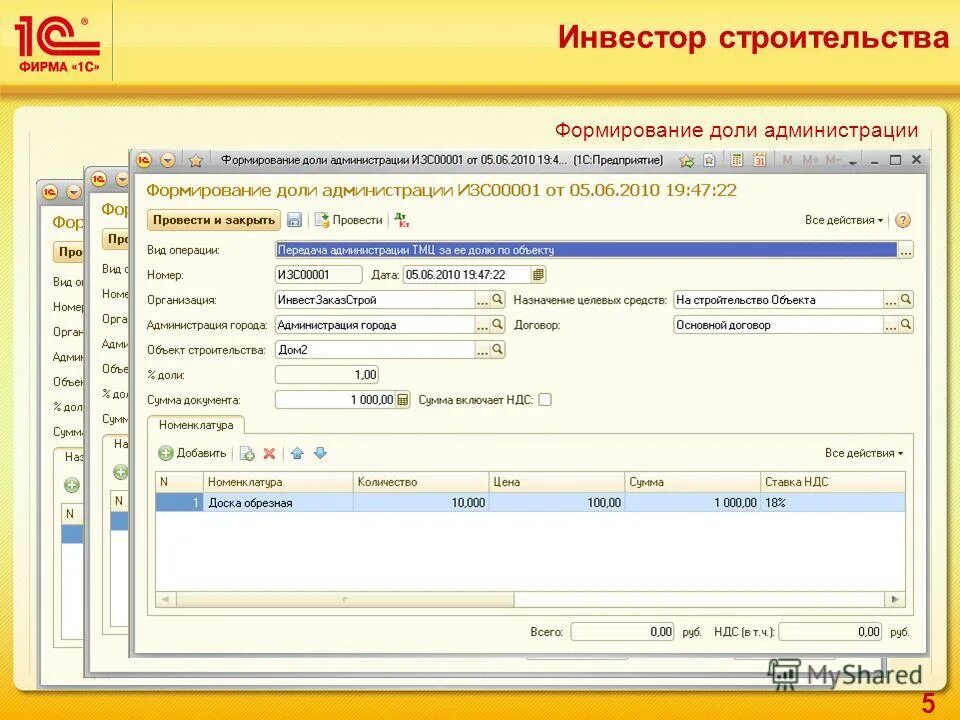The width and height of the screenshot is (960, 720).
Task: Click the get link icon with green arrow
Action: 687,160
